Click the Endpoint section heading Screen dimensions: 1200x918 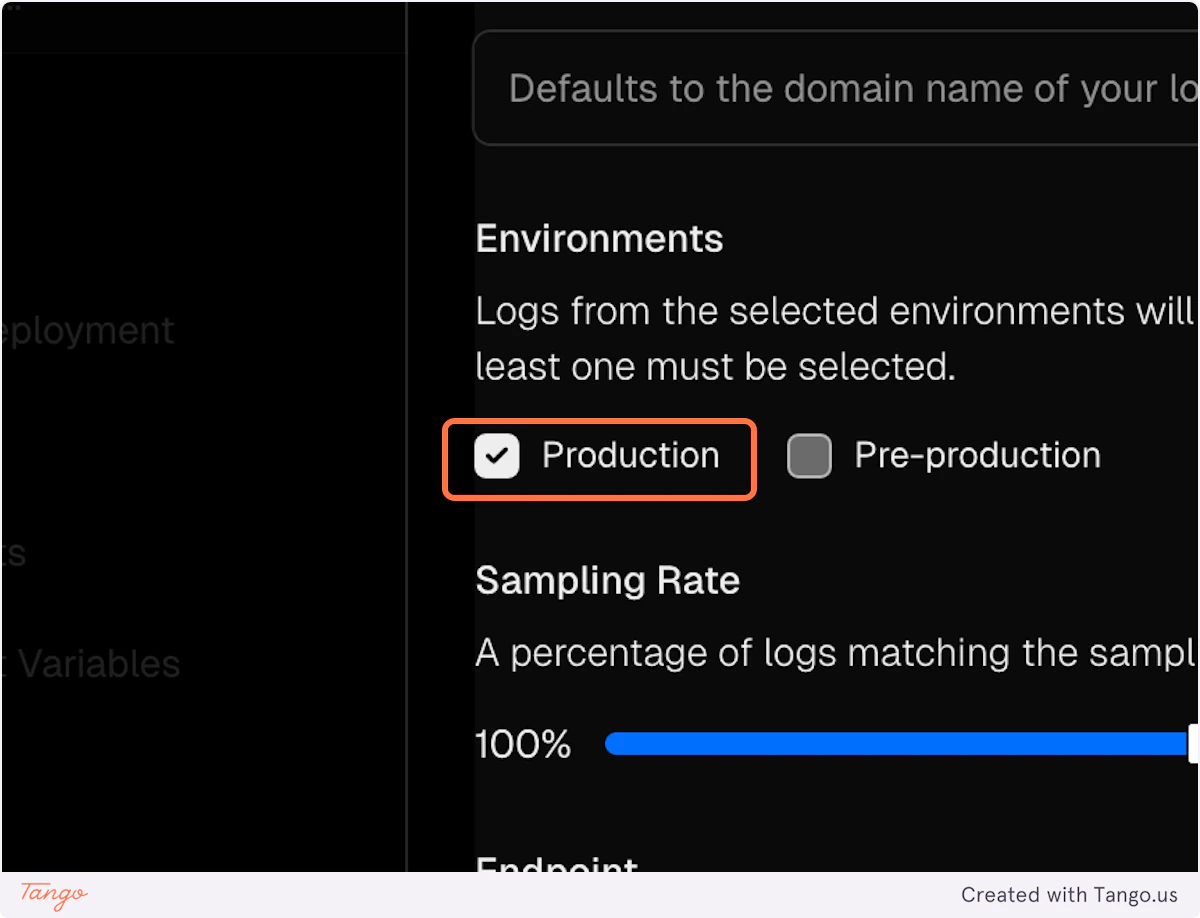click(x=556, y=868)
